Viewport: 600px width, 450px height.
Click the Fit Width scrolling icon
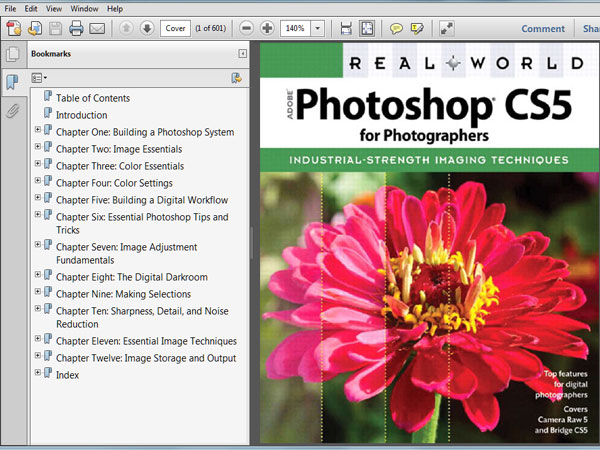[x=346, y=29]
